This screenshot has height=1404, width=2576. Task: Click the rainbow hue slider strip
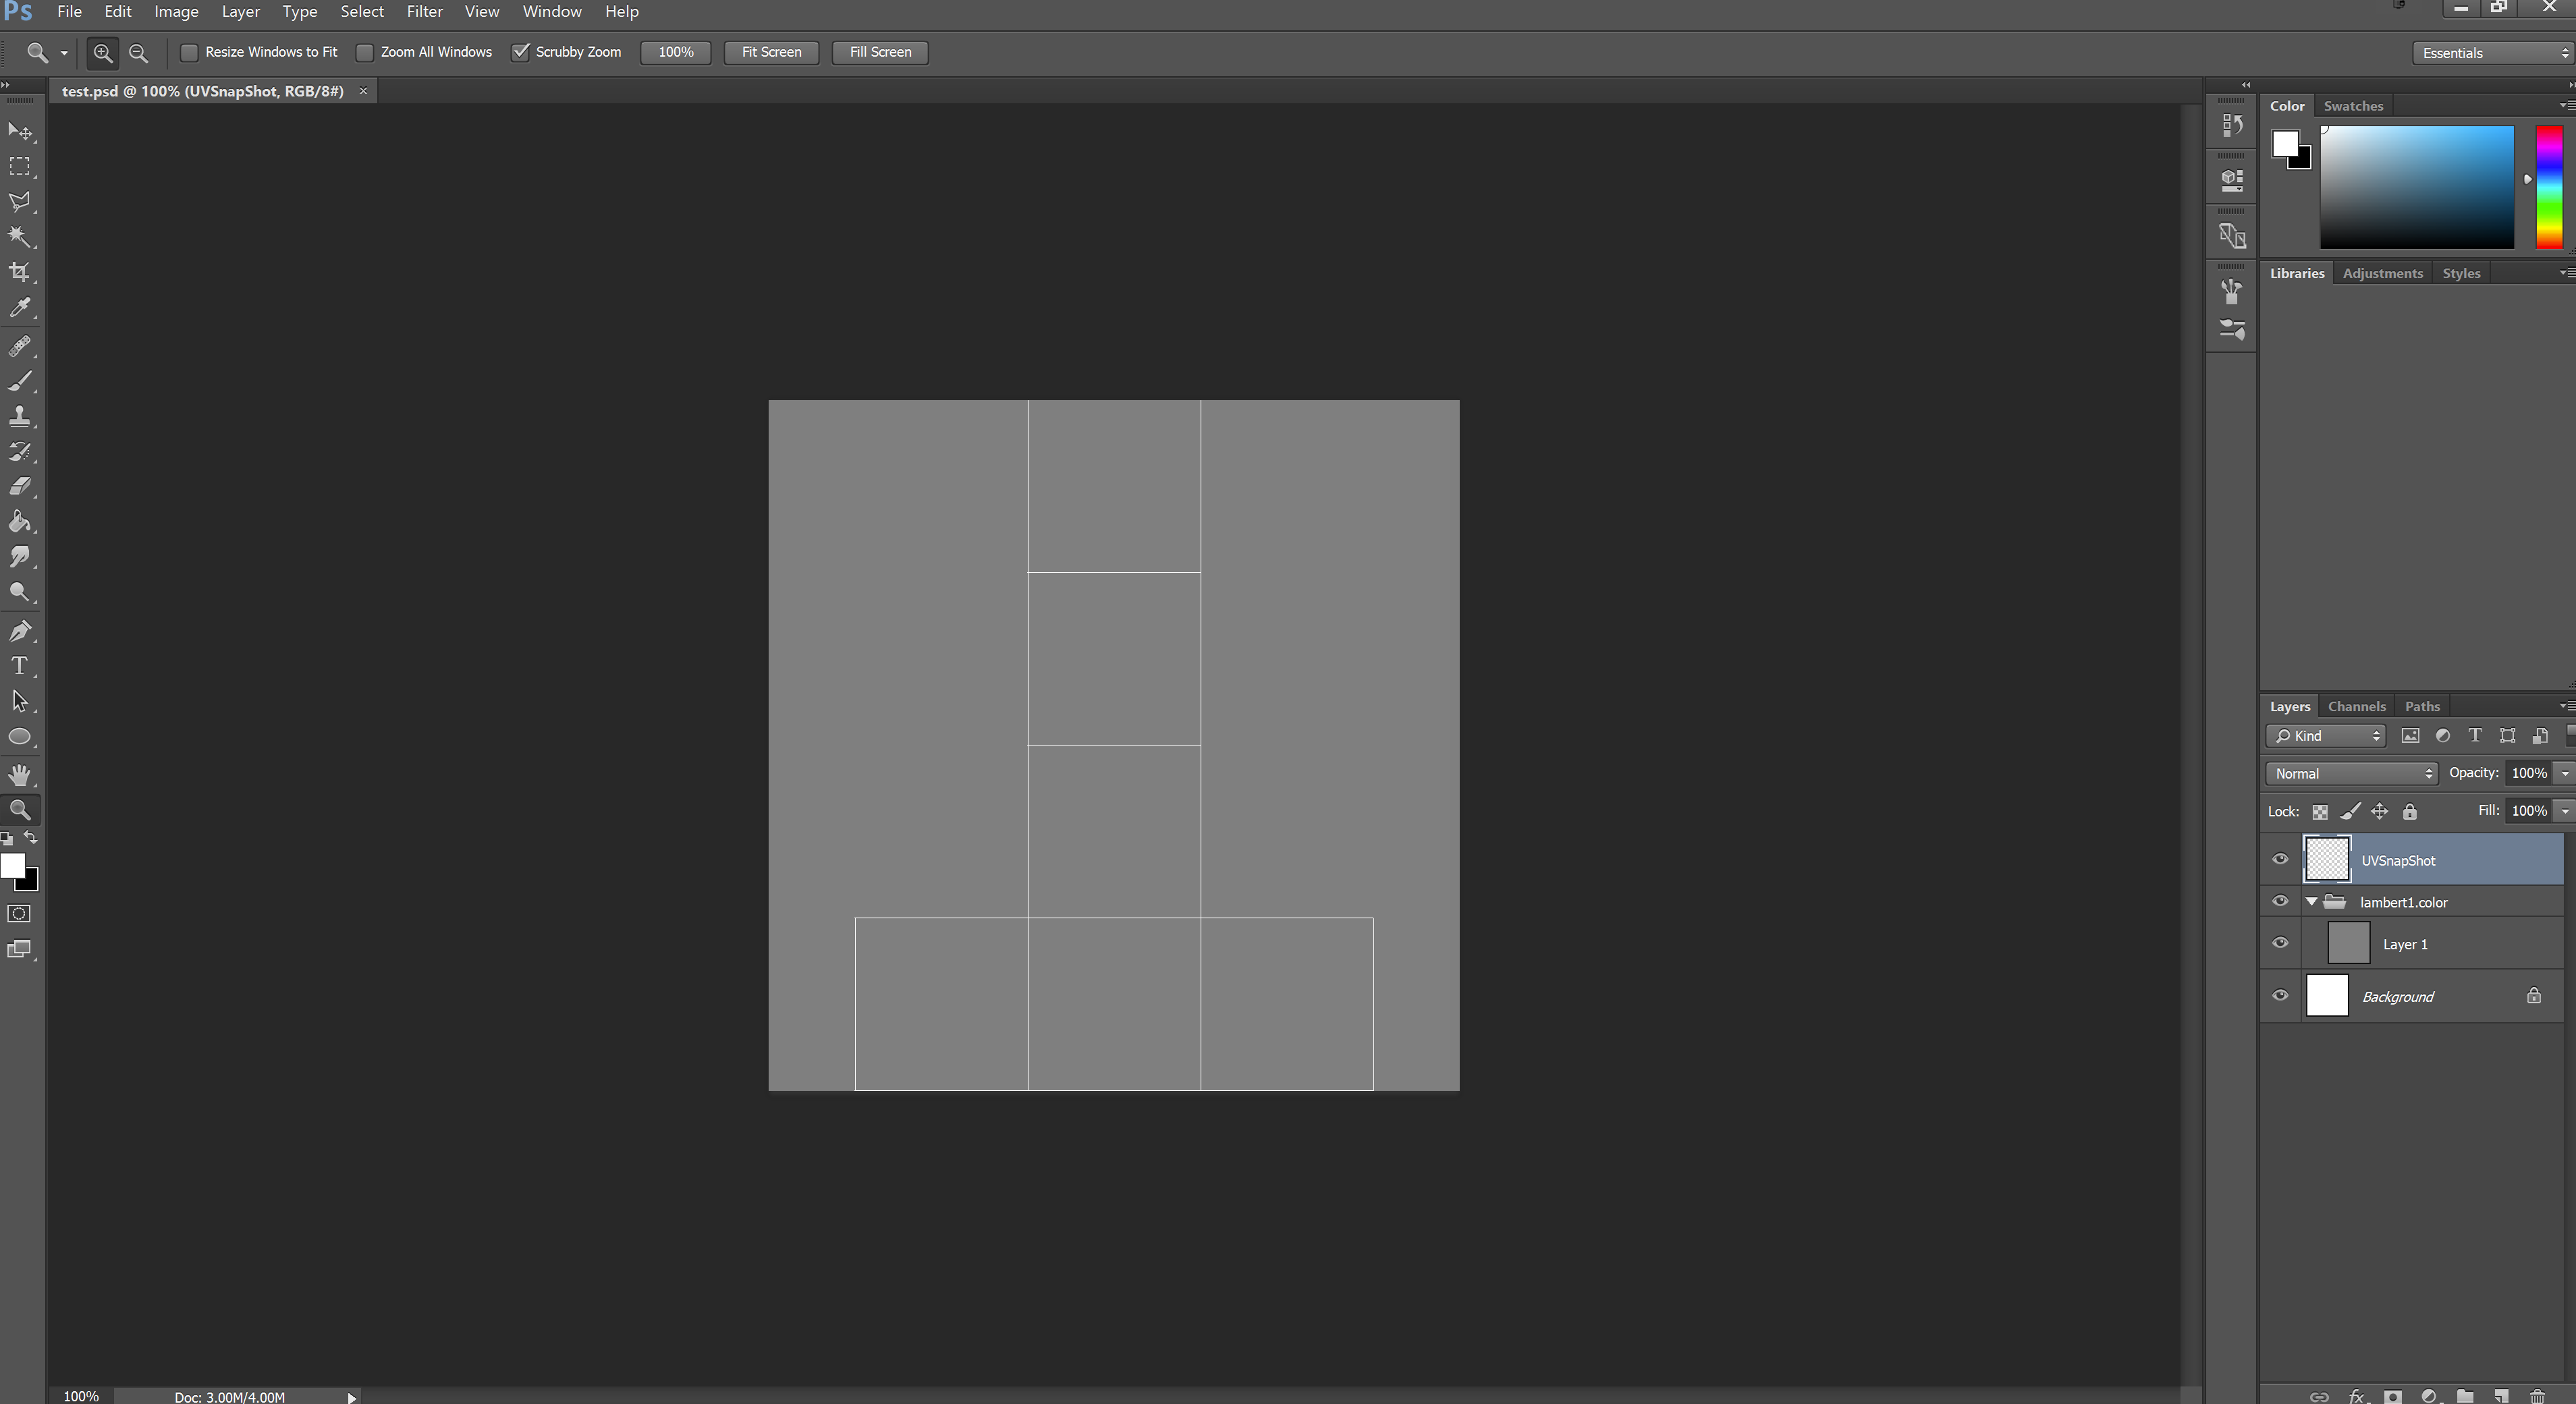[x=2549, y=187]
